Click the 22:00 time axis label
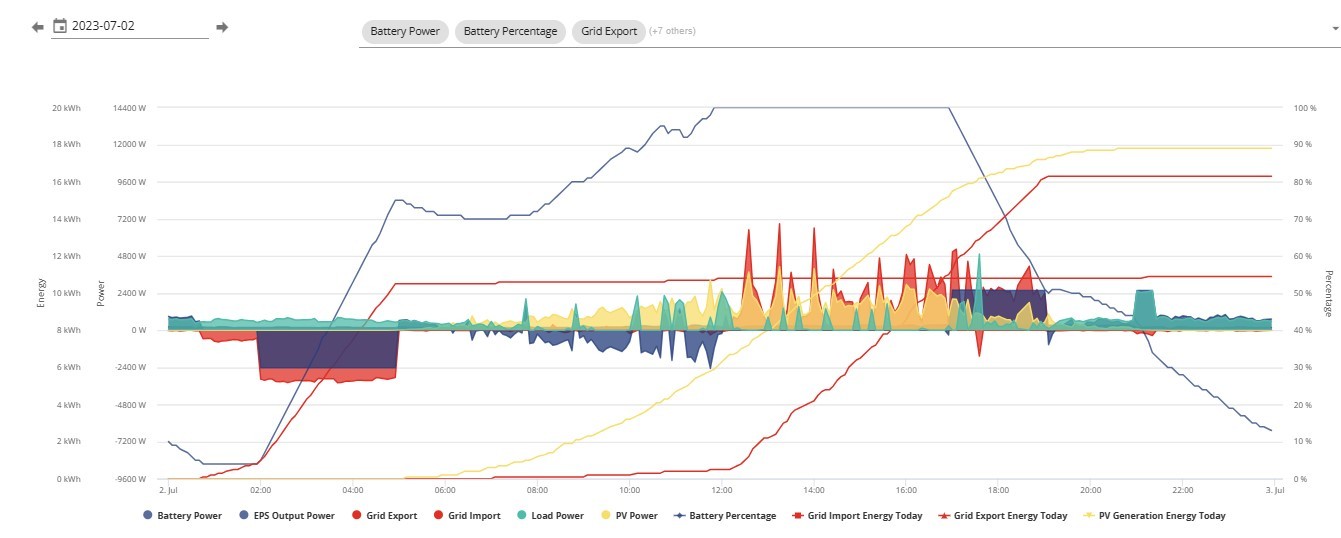 click(x=1183, y=491)
